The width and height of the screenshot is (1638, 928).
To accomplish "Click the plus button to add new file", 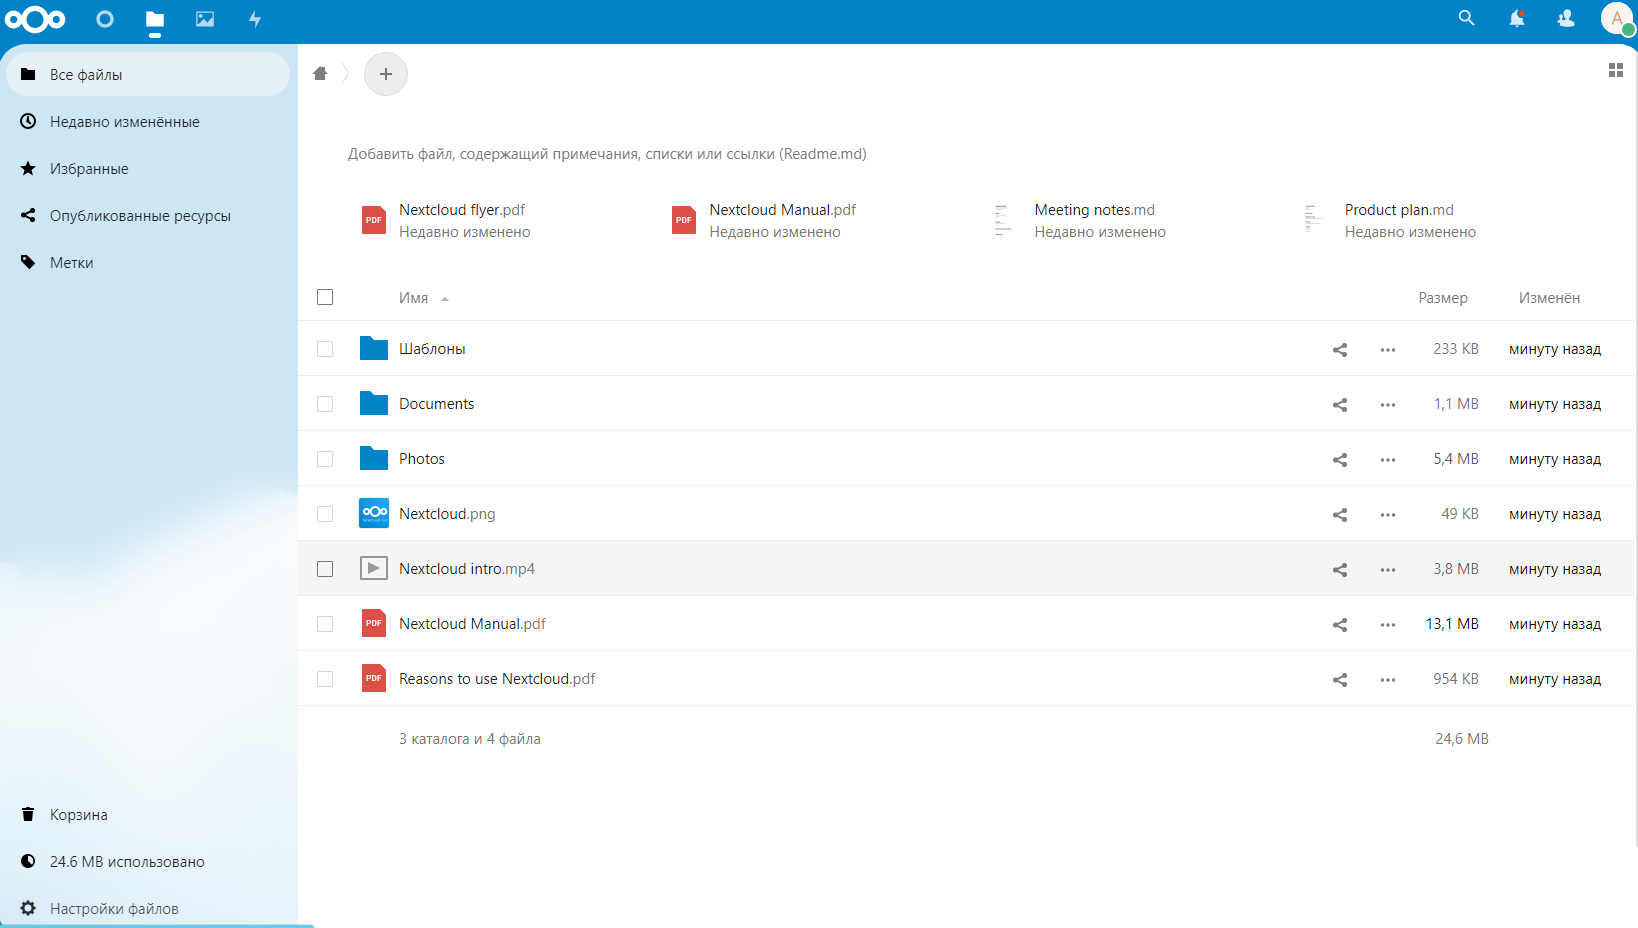I will (386, 74).
